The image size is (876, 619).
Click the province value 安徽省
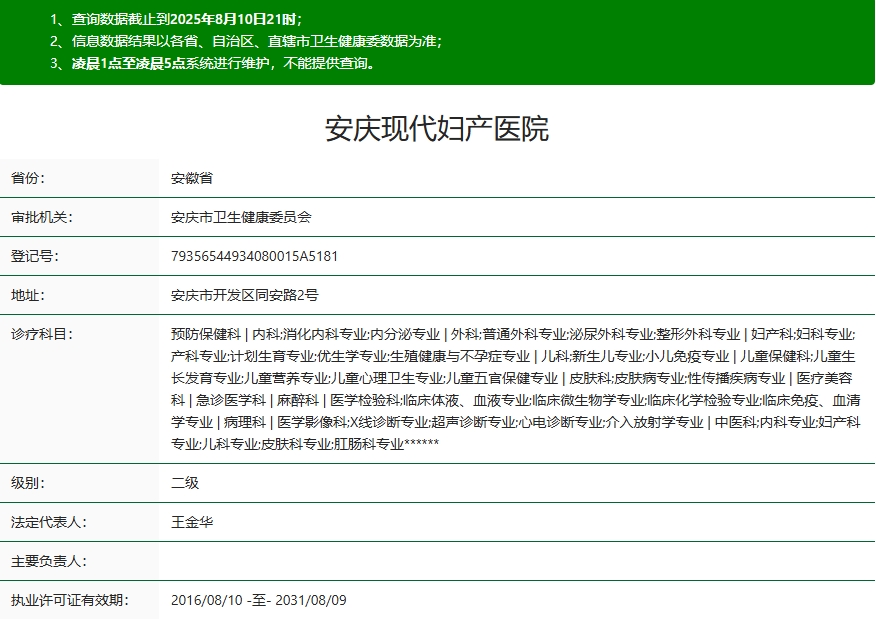tap(192, 178)
